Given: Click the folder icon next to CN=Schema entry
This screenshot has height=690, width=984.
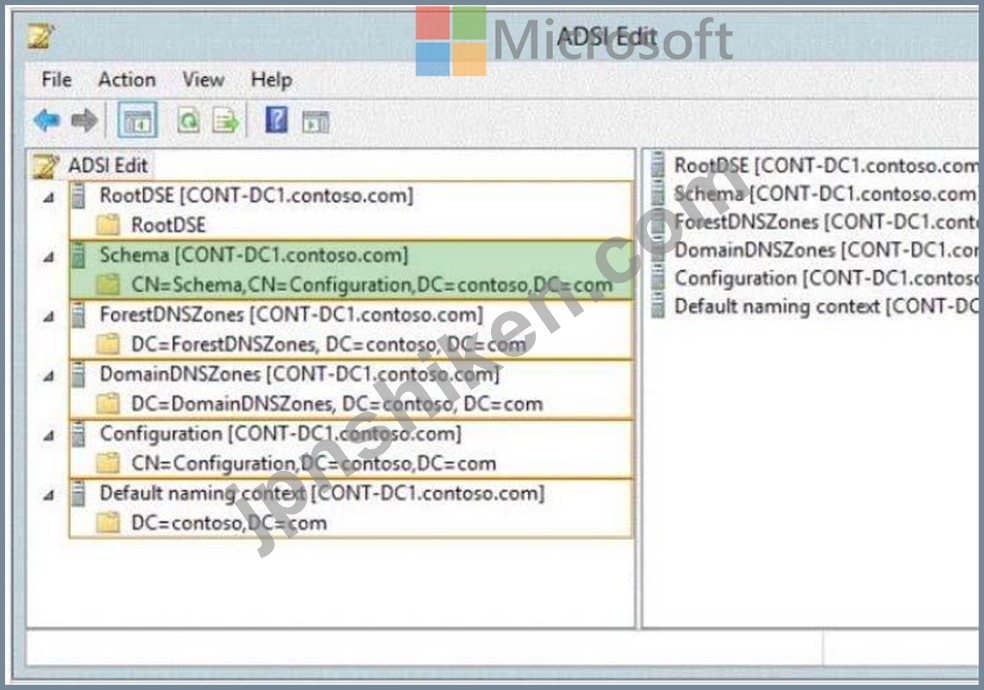Looking at the screenshot, I should click(108, 285).
